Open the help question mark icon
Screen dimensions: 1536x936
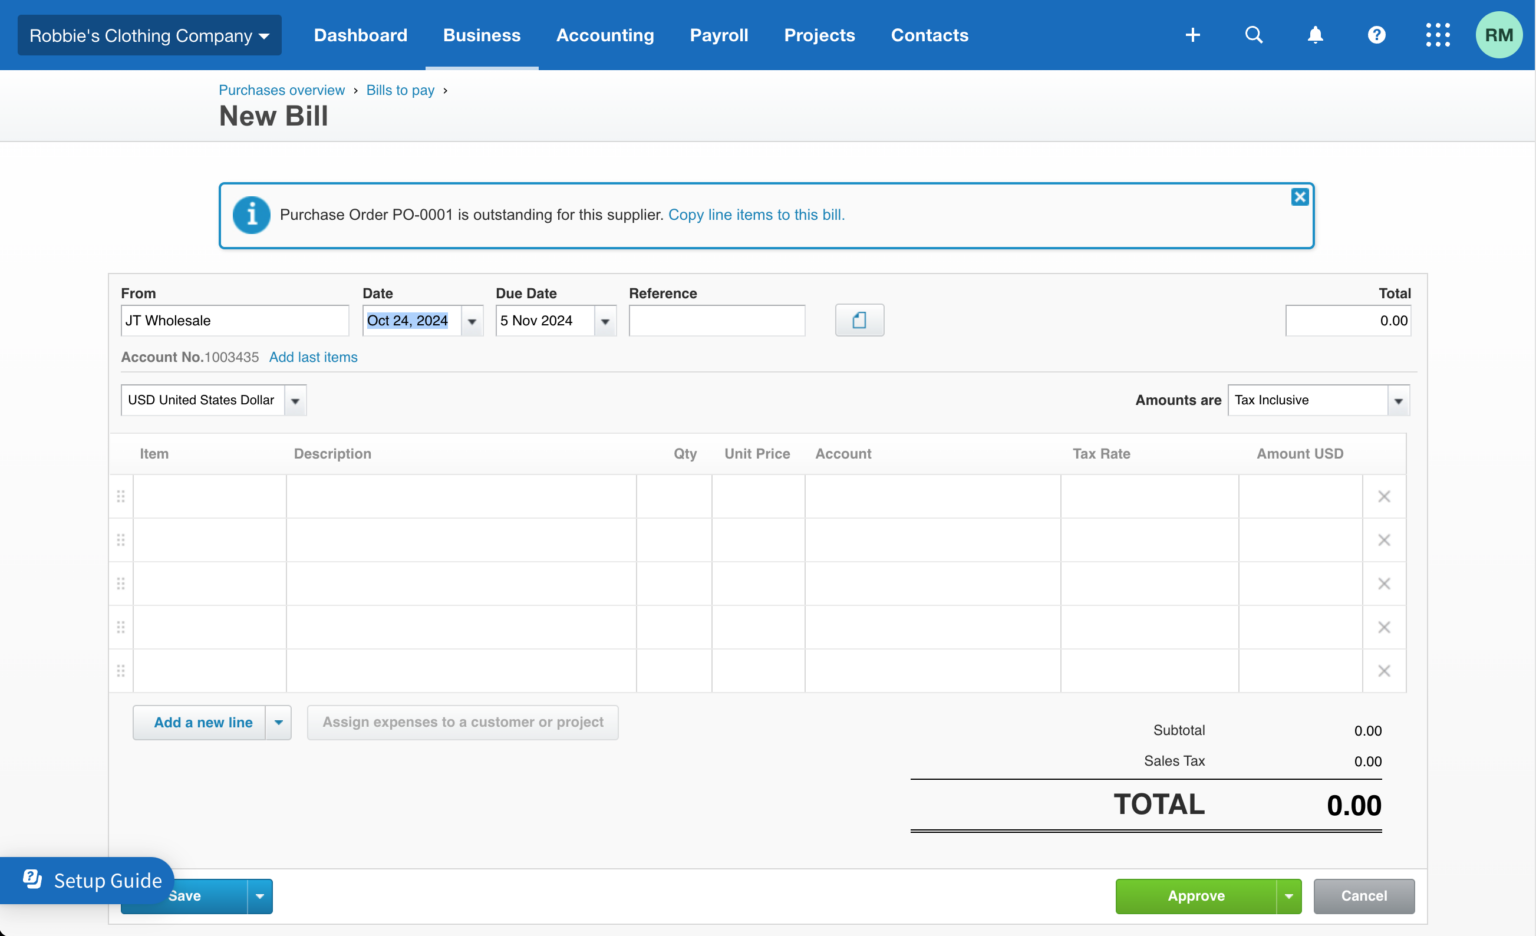pyautogui.click(x=1377, y=34)
